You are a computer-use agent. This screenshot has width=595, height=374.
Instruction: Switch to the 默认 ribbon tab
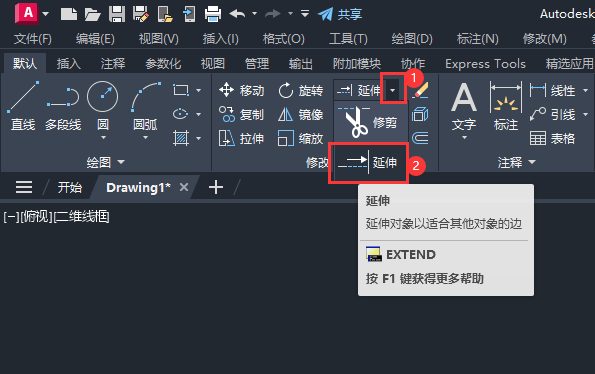coord(25,63)
